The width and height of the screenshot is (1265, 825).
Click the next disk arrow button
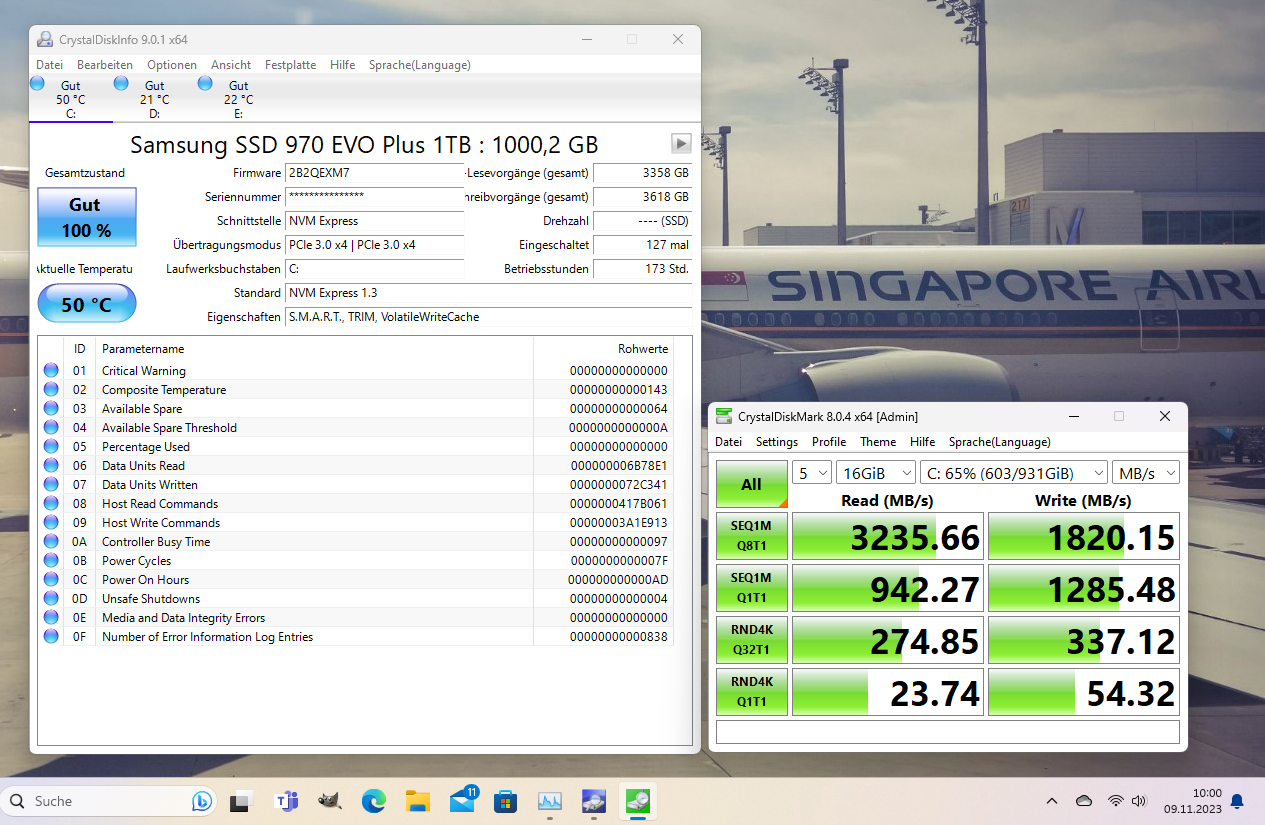pyautogui.click(x=681, y=143)
